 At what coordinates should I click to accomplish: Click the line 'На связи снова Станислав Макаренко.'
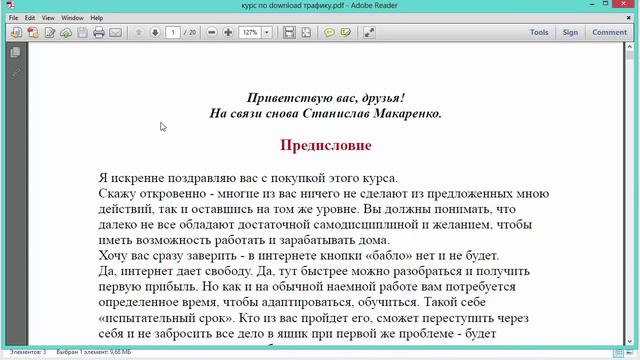pyautogui.click(x=326, y=113)
